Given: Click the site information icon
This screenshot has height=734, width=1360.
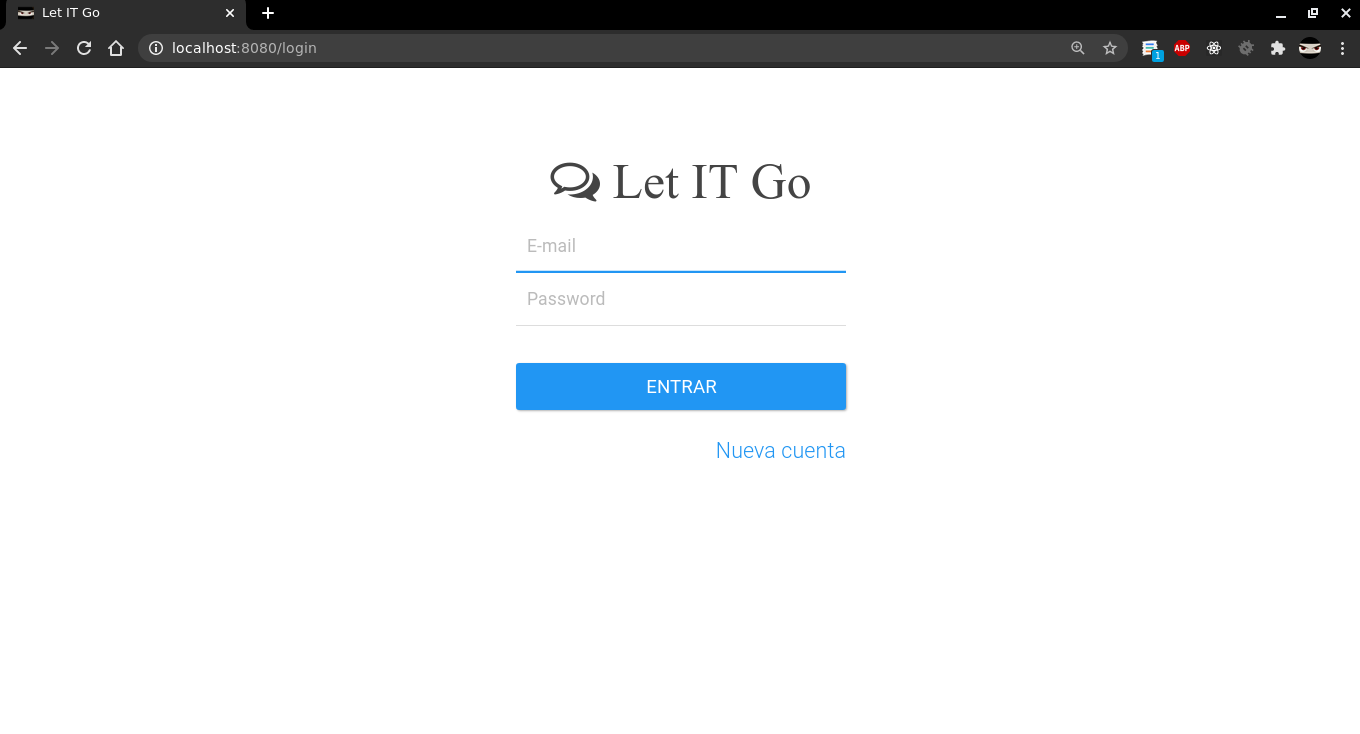Looking at the screenshot, I should pos(156,48).
